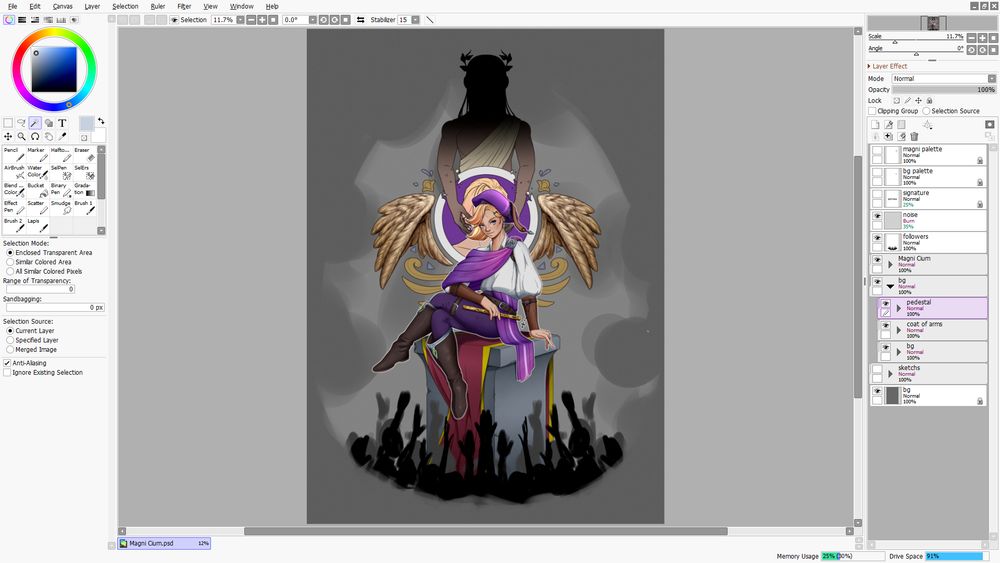Image resolution: width=1000 pixels, height=563 pixels.
Task: Open the Layer menu
Action: [92, 6]
